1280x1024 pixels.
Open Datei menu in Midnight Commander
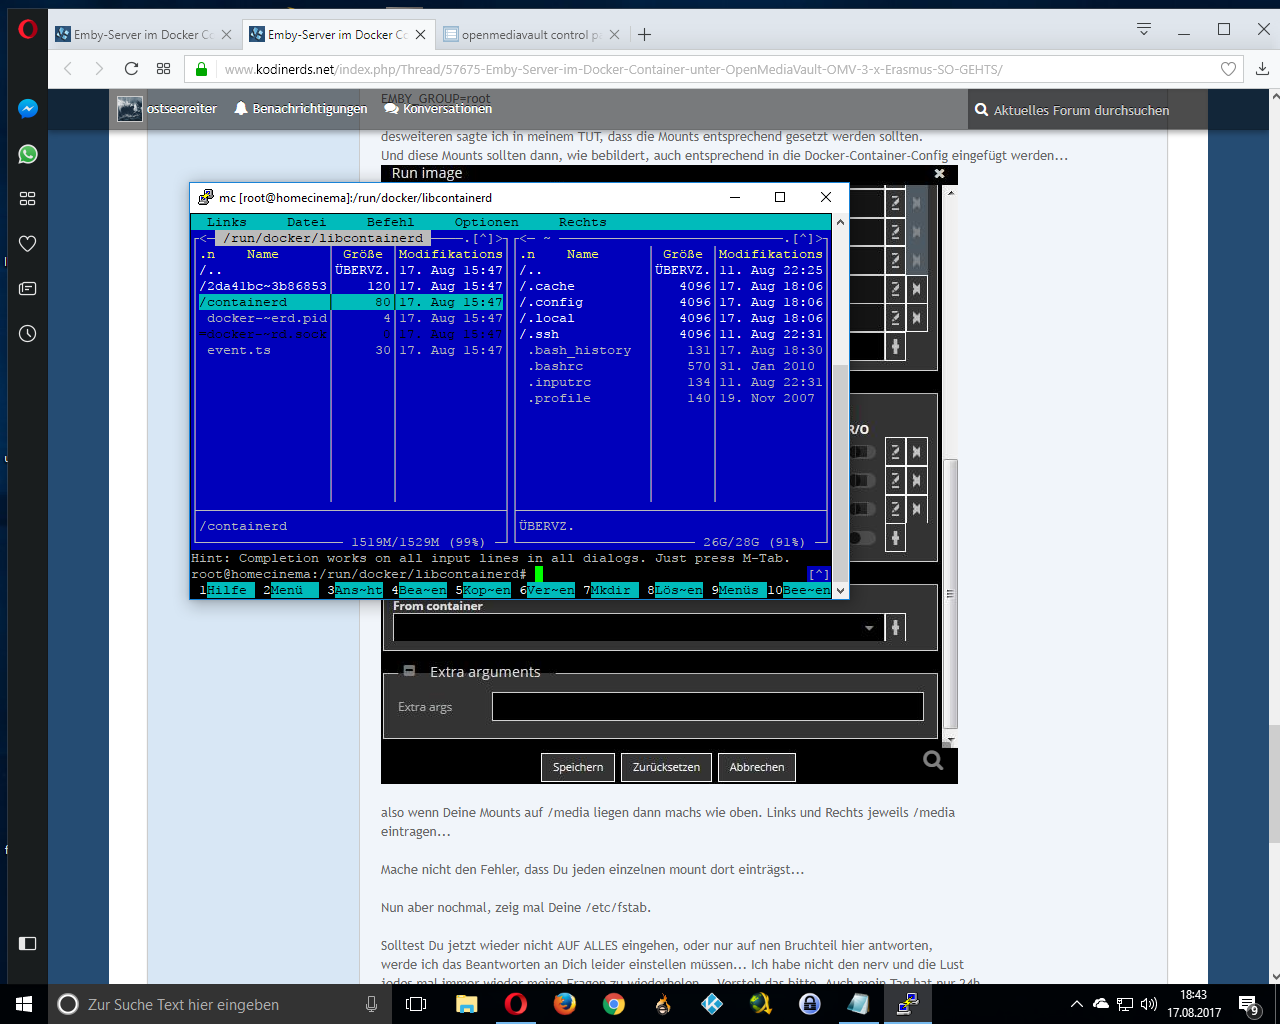pos(307,222)
